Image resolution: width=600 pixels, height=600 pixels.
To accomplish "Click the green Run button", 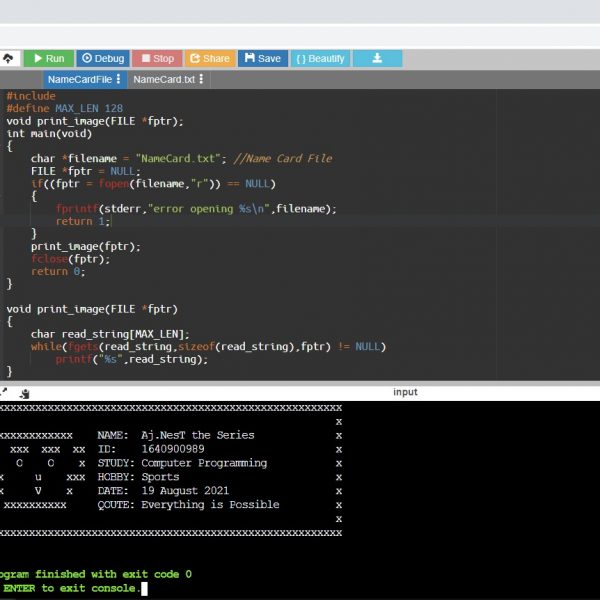I will point(47,59).
